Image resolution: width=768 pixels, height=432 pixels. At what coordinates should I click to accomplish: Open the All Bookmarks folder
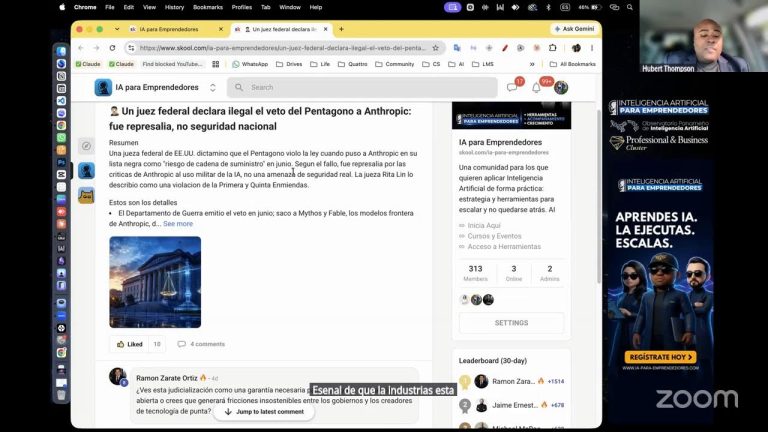coord(573,64)
